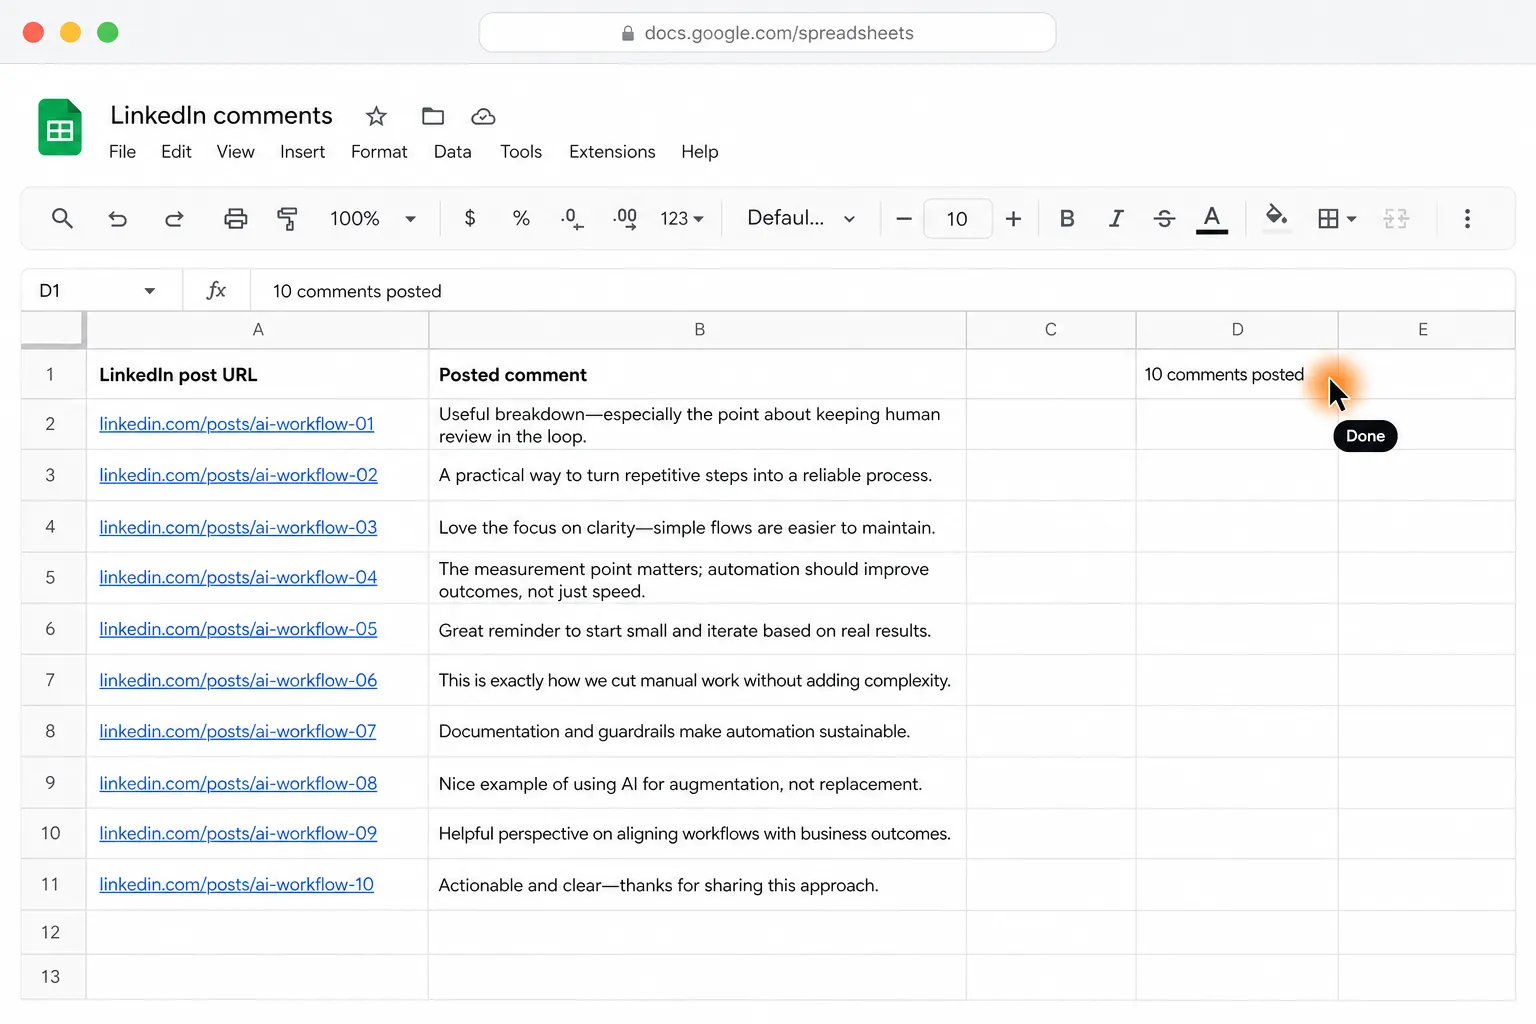Check cloud save status icon
The height and width of the screenshot is (1024, 1536).
(x=483, y=116)
